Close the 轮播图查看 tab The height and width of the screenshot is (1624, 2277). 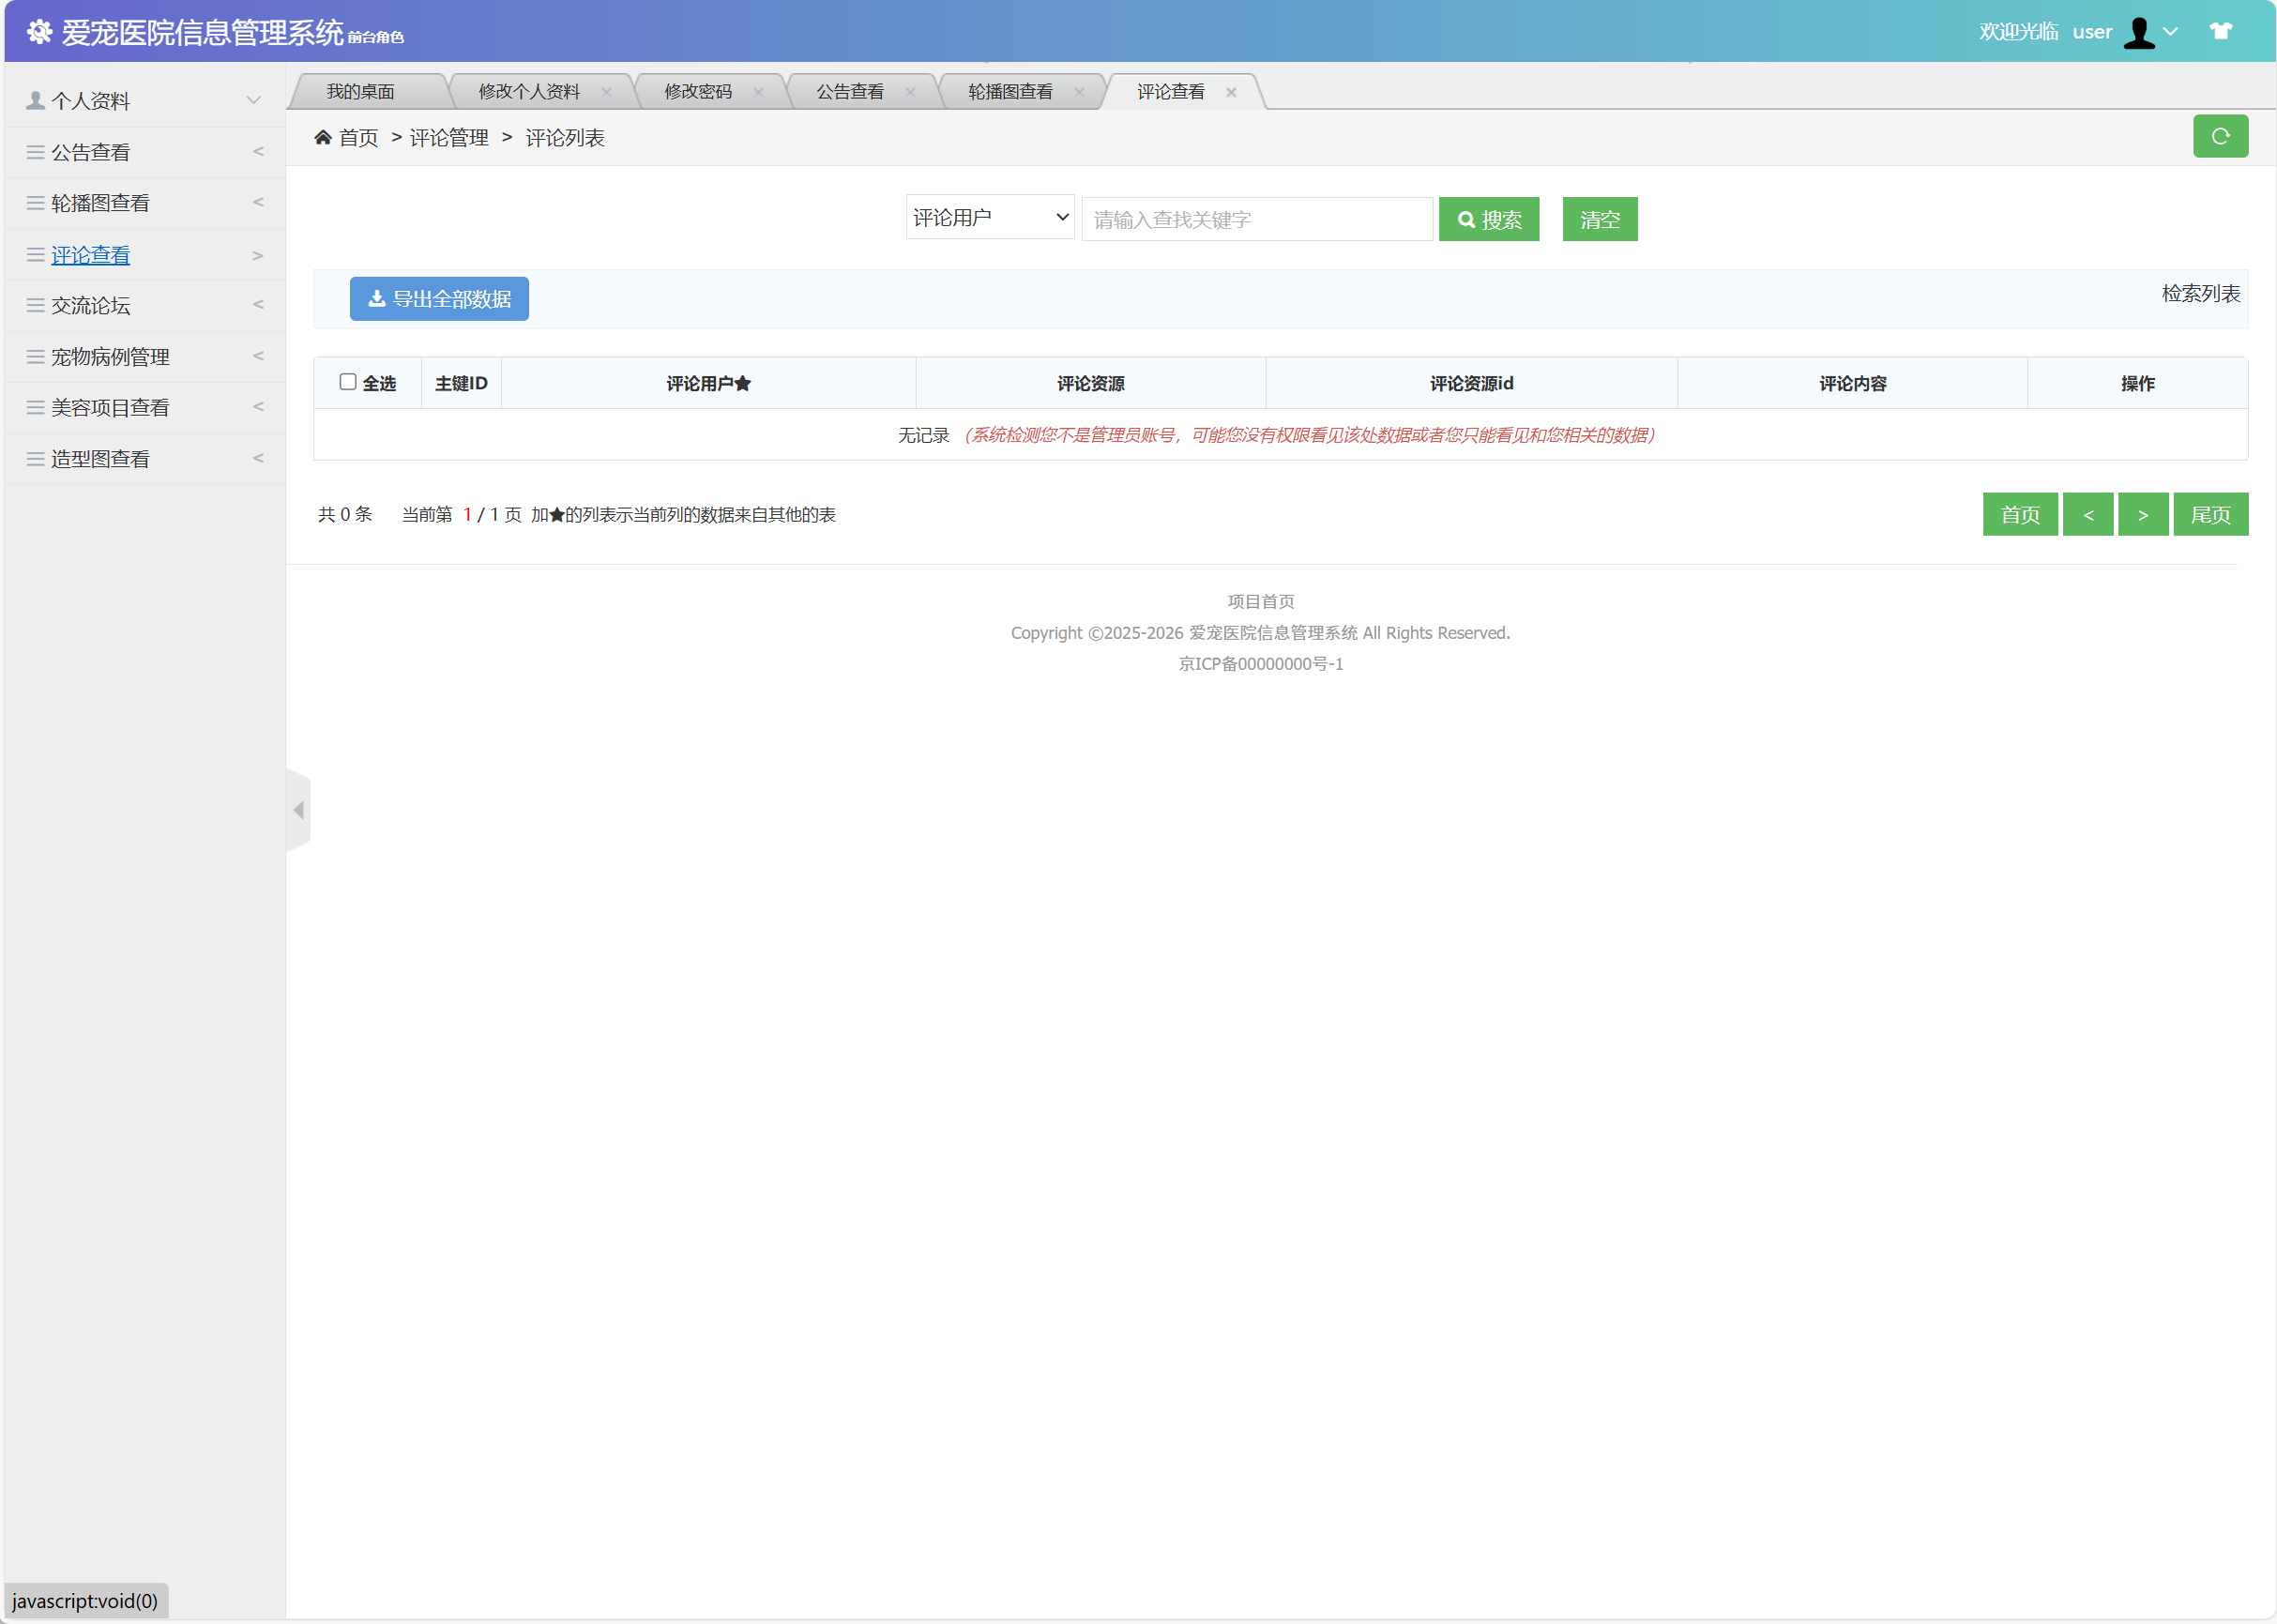click(1079, 92)
